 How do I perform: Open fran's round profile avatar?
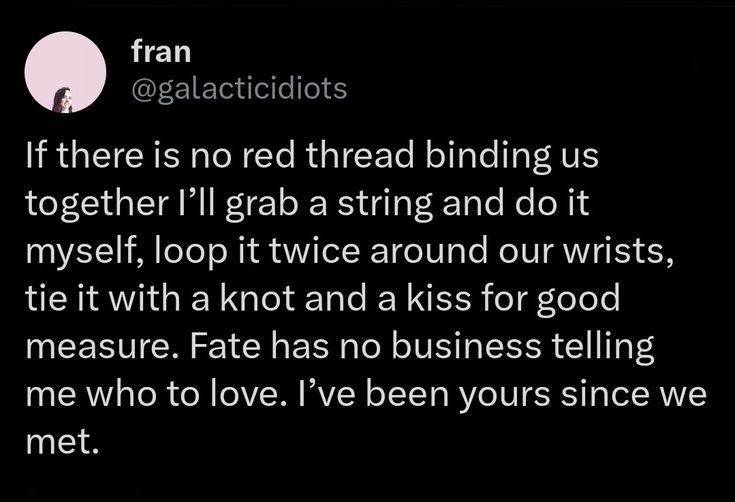65,72
